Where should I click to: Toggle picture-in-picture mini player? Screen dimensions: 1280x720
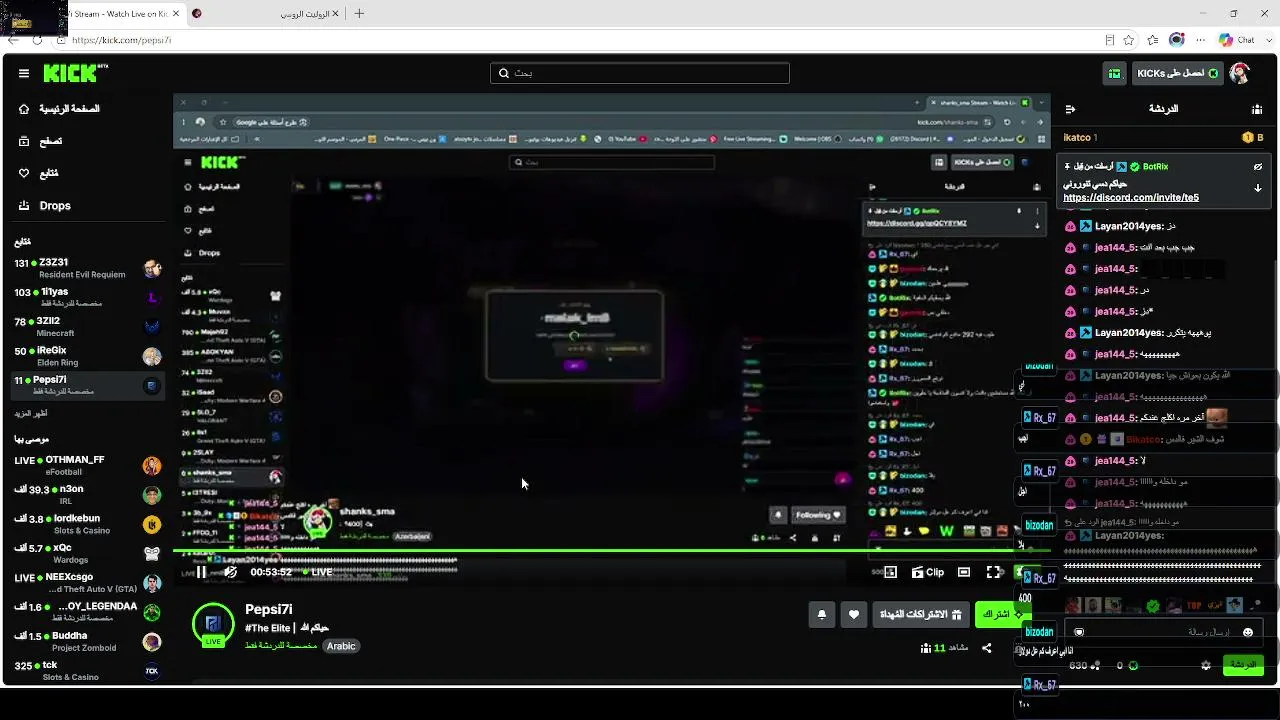(890, 572)
